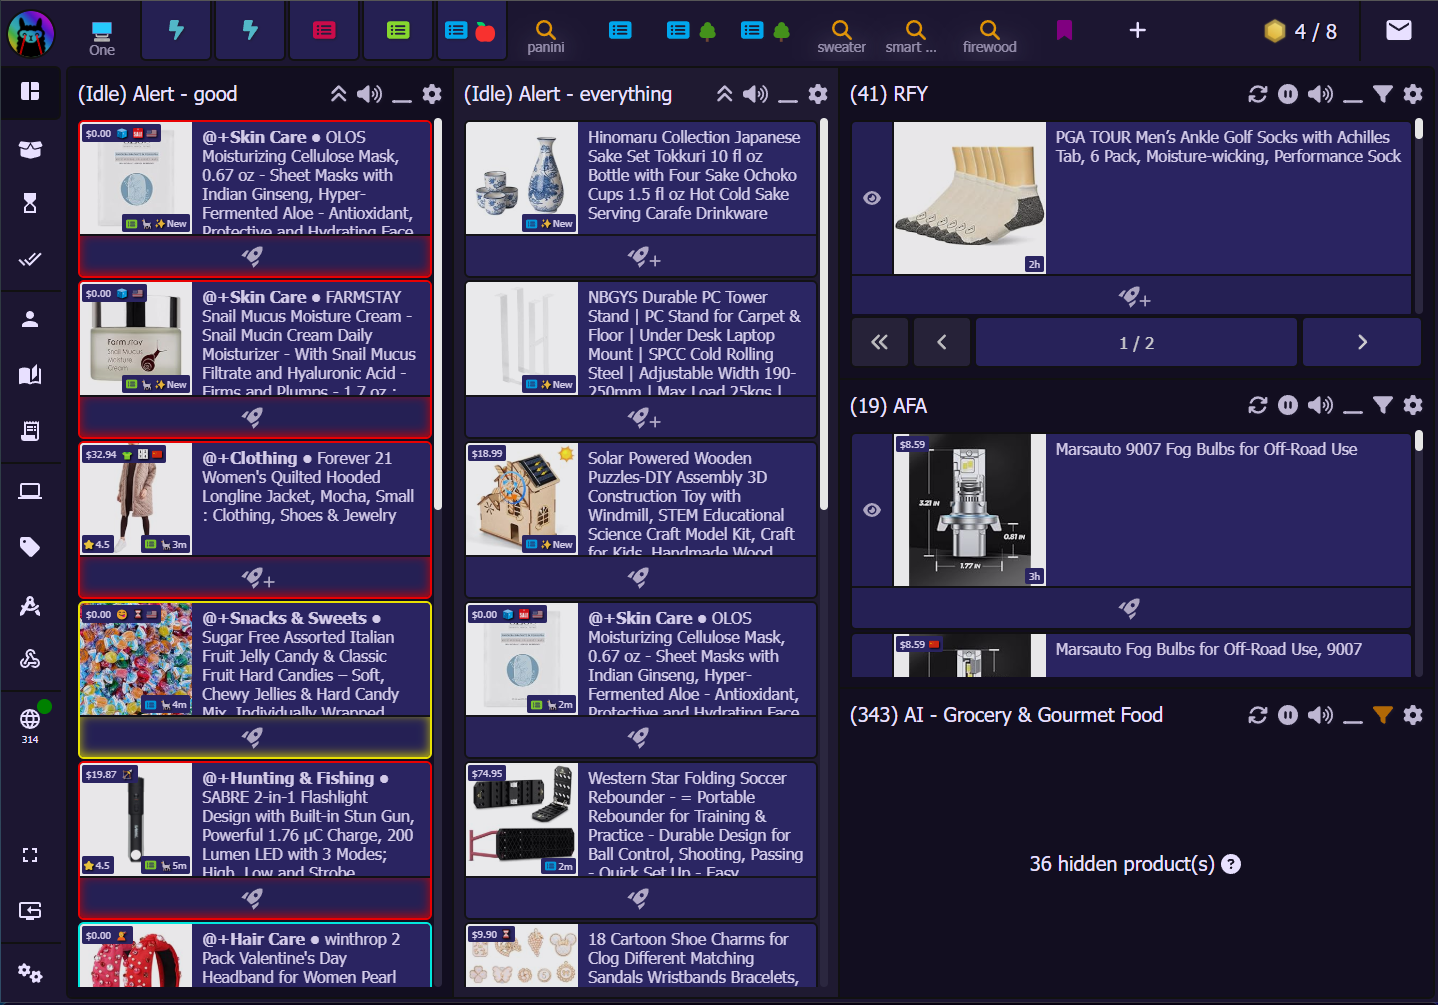
Task: Click the price tag sidebar icon
Action: click(30, 546)
